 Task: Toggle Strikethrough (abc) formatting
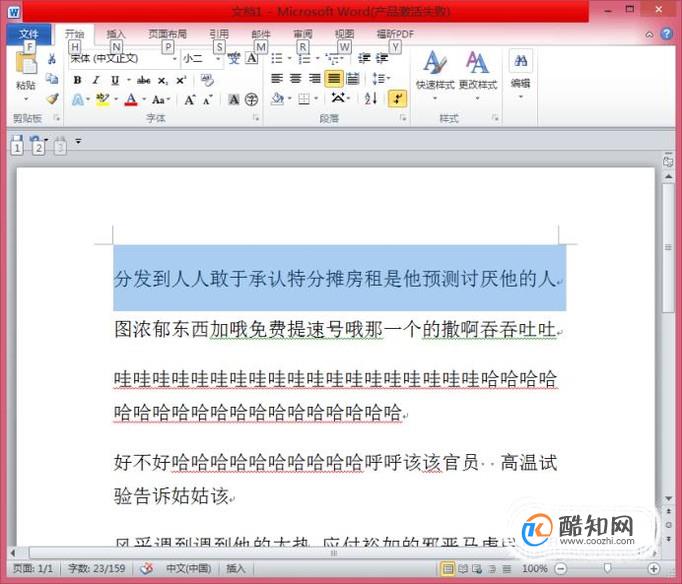(x=144, y=80)
